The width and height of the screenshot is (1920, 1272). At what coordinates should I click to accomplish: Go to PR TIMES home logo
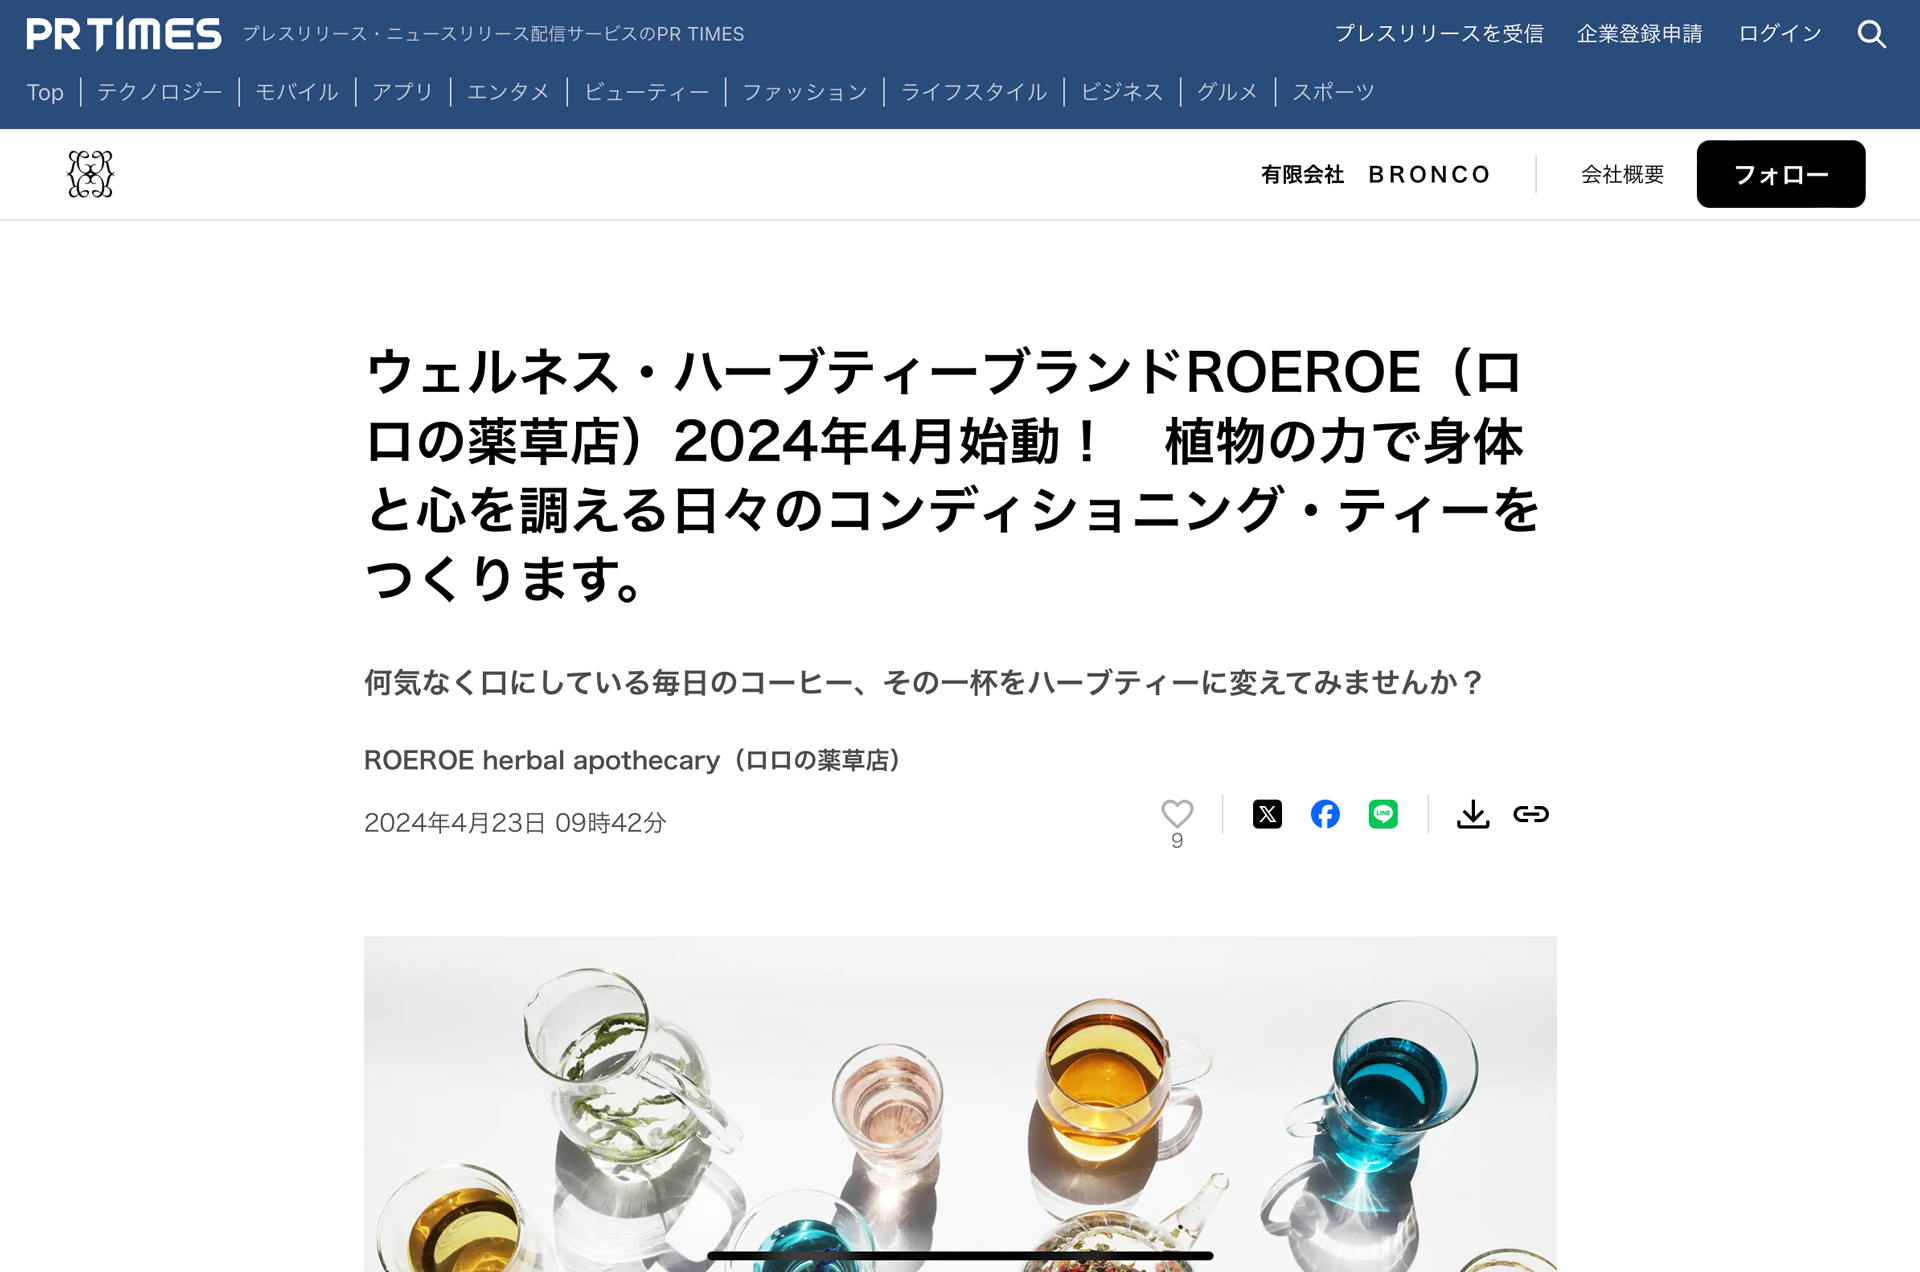[x=124, y=34]
